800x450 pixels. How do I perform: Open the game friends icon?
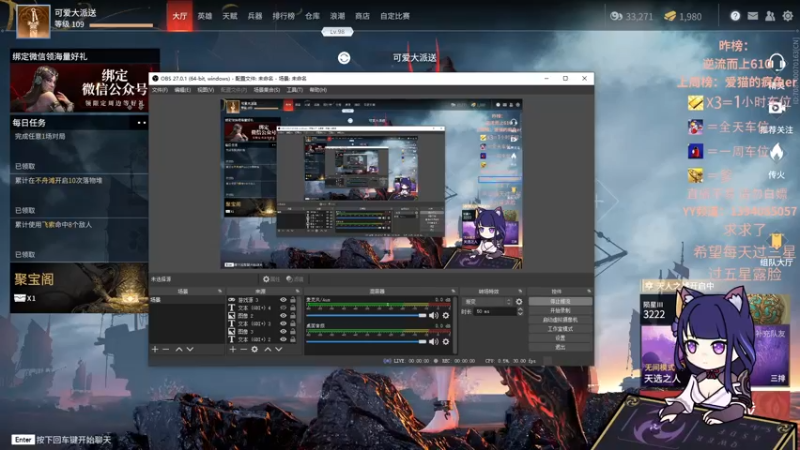click(x=770, y=16)
